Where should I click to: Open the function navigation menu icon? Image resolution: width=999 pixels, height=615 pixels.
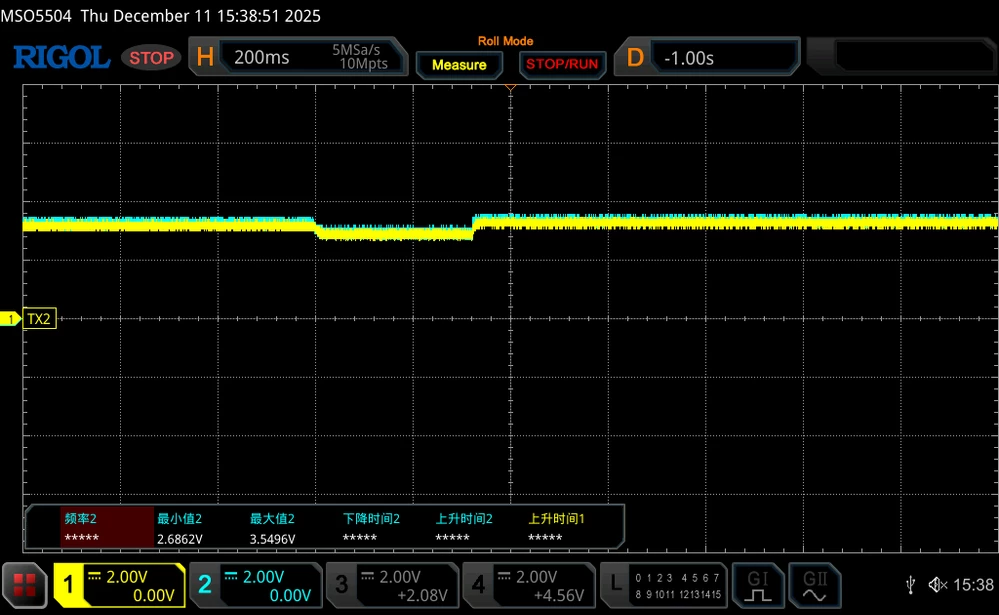click(x=26, y=584)
